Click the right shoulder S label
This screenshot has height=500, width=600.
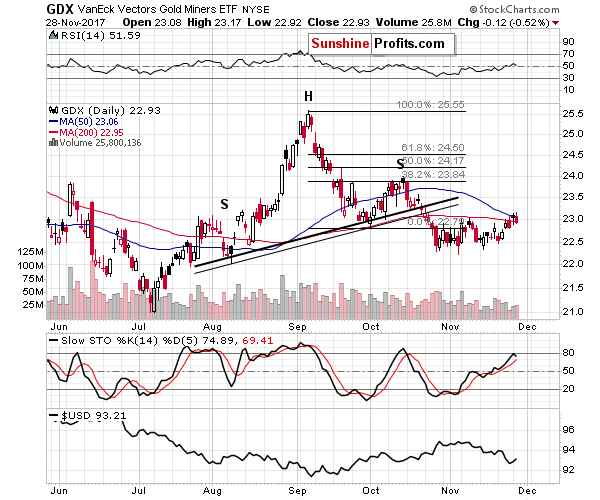pos(400,164)
